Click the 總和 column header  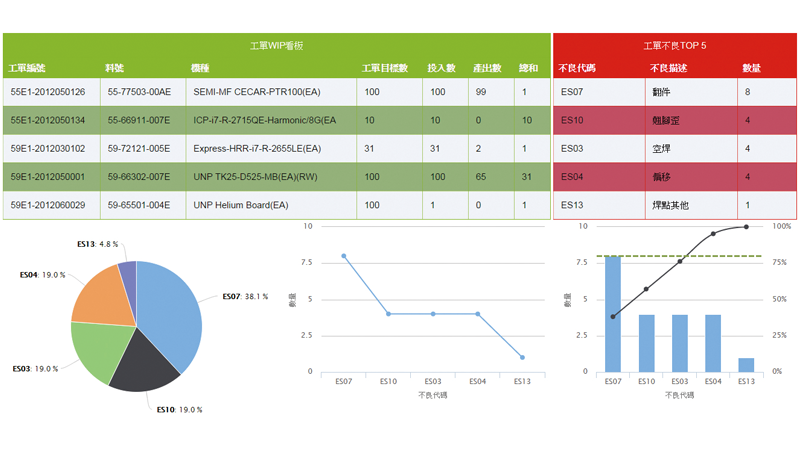point(529,68)
